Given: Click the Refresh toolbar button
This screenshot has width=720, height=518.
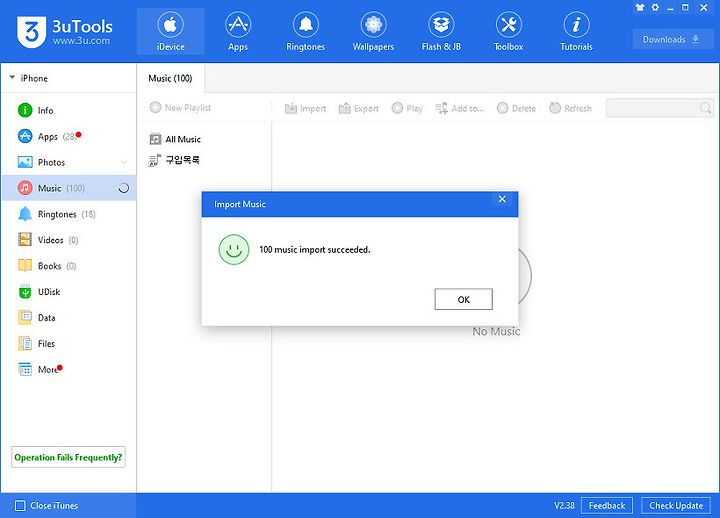Looking at the screenshot, I should (571, 108).
